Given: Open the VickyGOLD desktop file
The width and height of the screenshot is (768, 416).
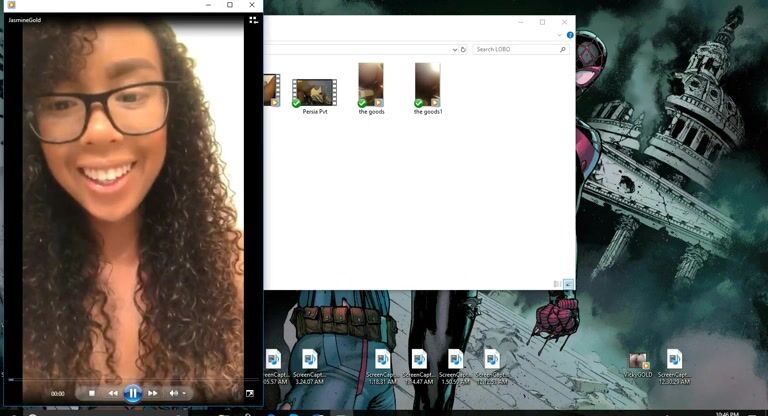Looking at the screenshot, I should point(639,362).
